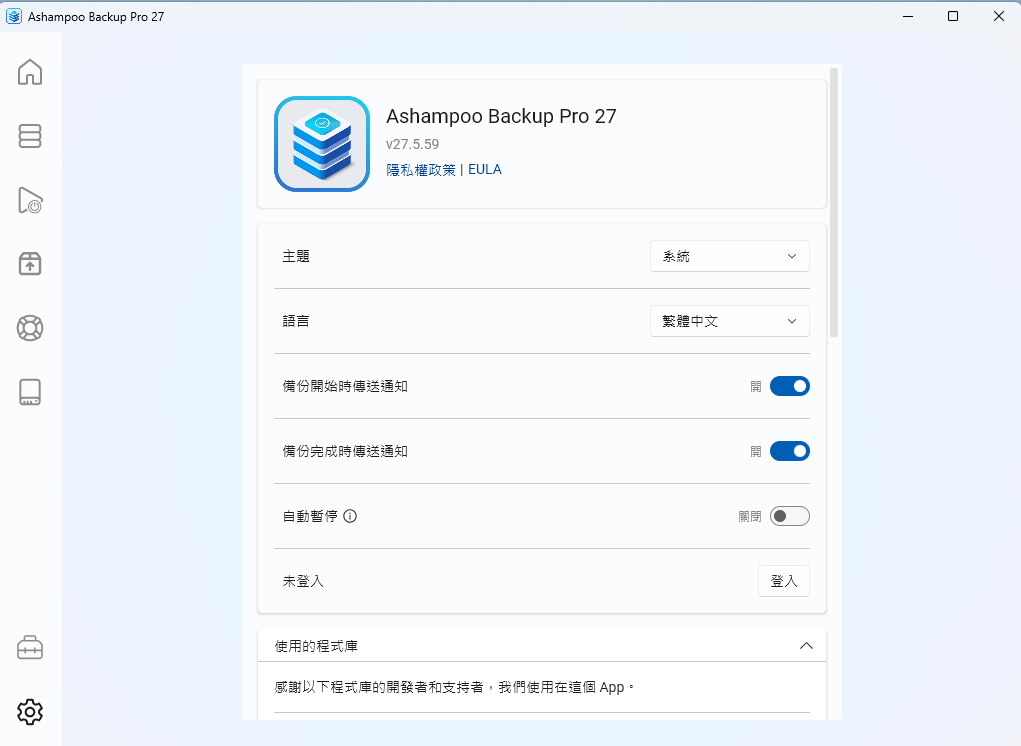Collapse the 使用的程式庫 section
The height and width of the screenshot is (746, 1021).
click(x=806, y=646)
